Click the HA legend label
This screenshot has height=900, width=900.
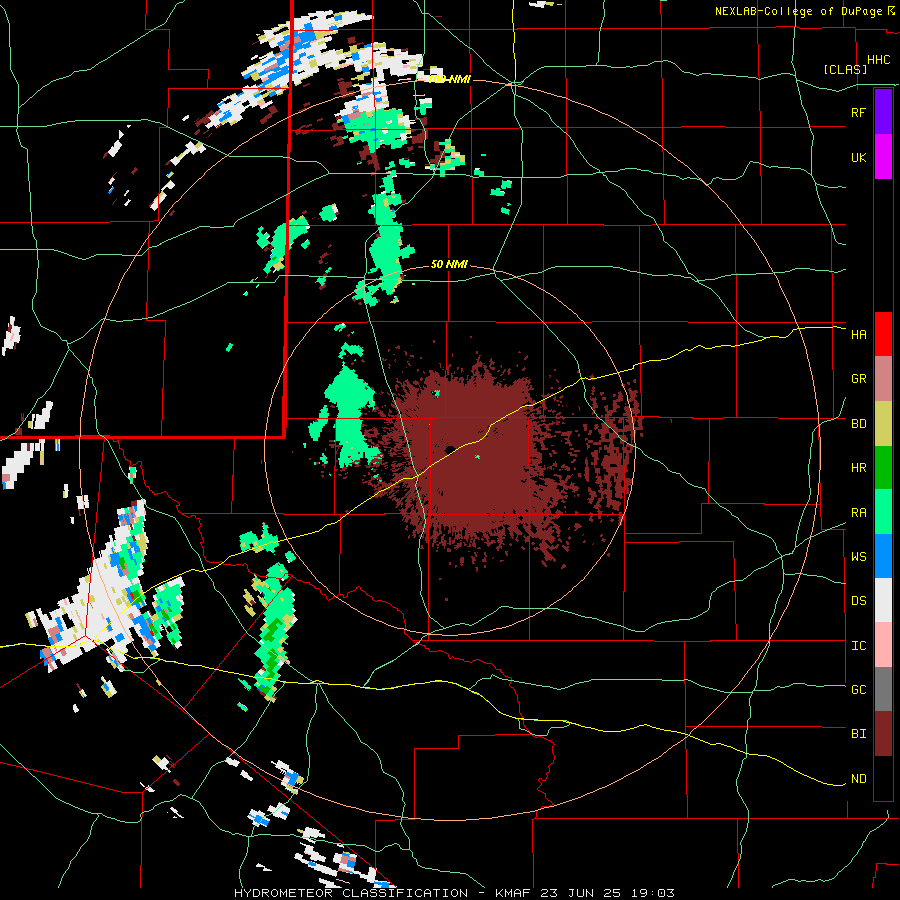(x=858, y=334)
